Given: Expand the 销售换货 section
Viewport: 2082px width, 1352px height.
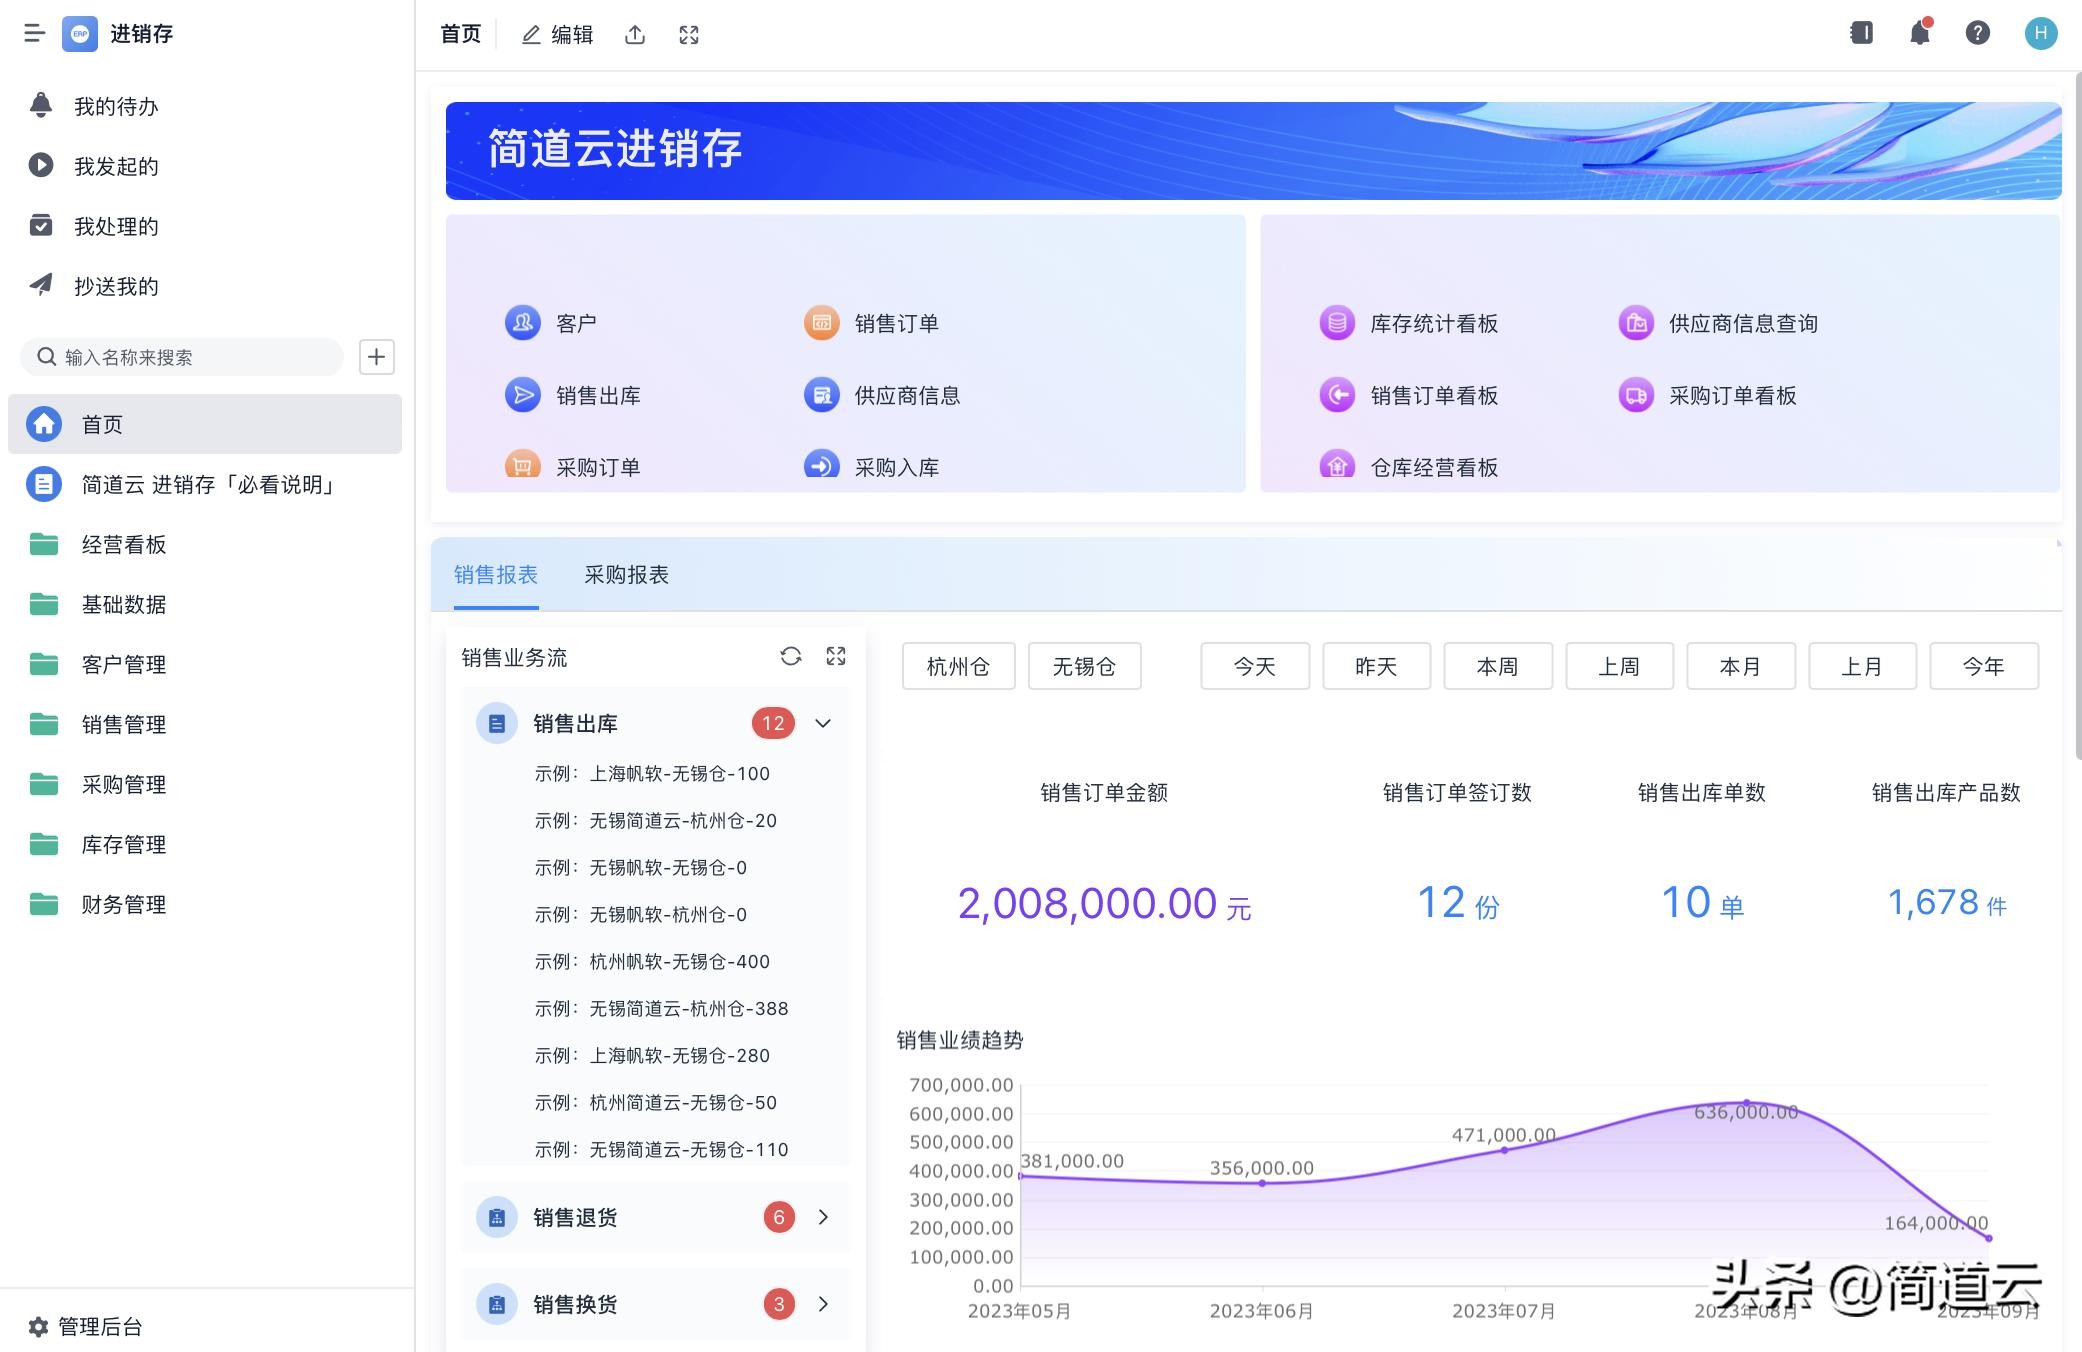Looking at the screenshot, I should pos(823,1304).
